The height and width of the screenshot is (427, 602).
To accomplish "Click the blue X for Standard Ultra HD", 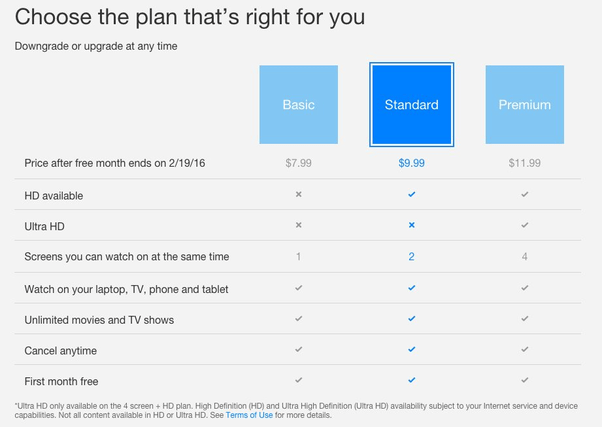I will click(411, 226).
